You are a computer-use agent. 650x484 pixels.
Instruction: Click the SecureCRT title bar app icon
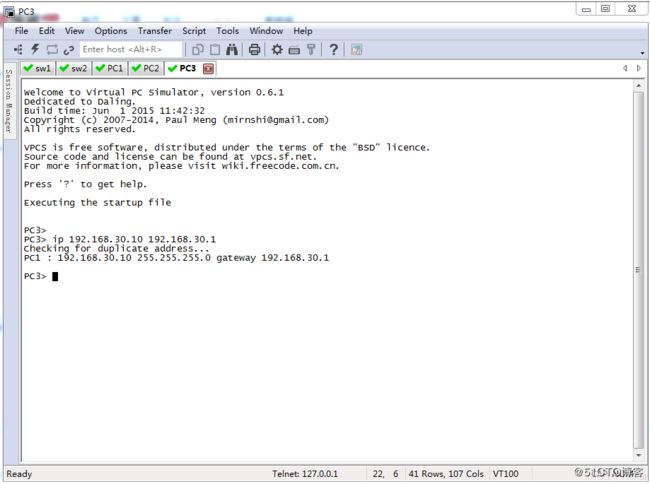click(9, 12)
